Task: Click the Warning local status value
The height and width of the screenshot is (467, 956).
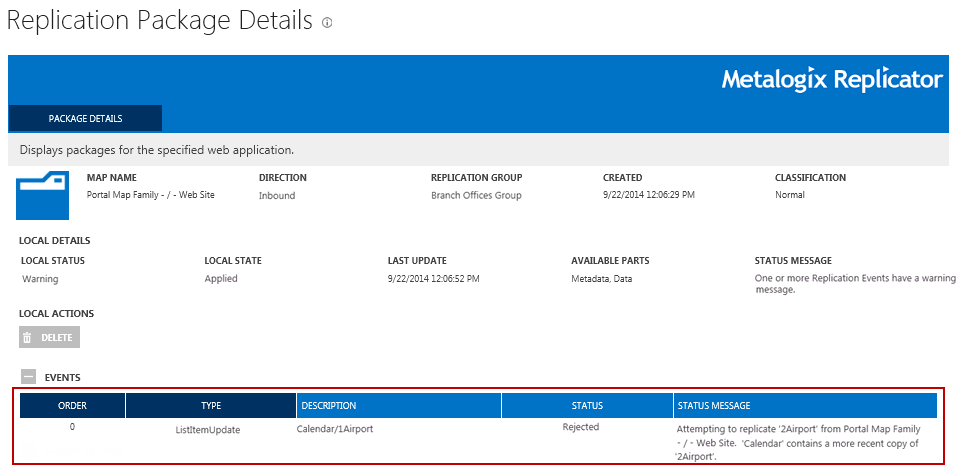Action: click(40, 279)
